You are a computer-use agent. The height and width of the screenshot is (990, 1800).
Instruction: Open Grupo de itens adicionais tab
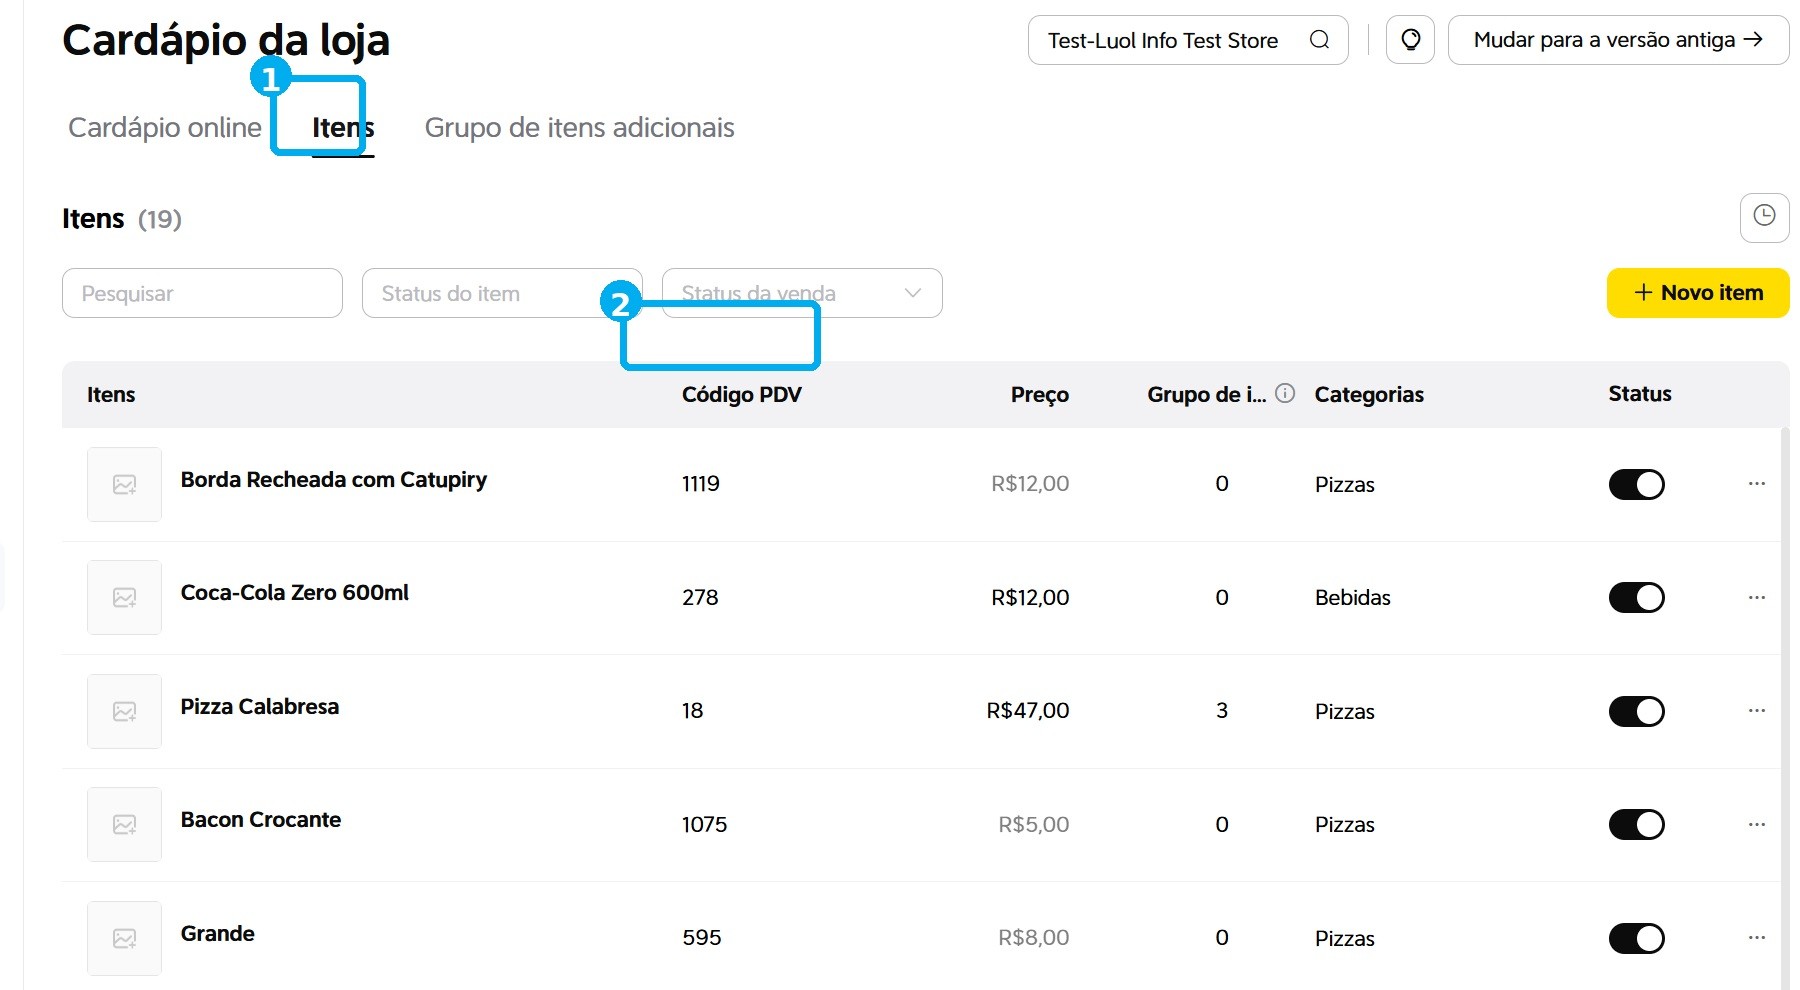pyautogui.click(x=579, y=128)
